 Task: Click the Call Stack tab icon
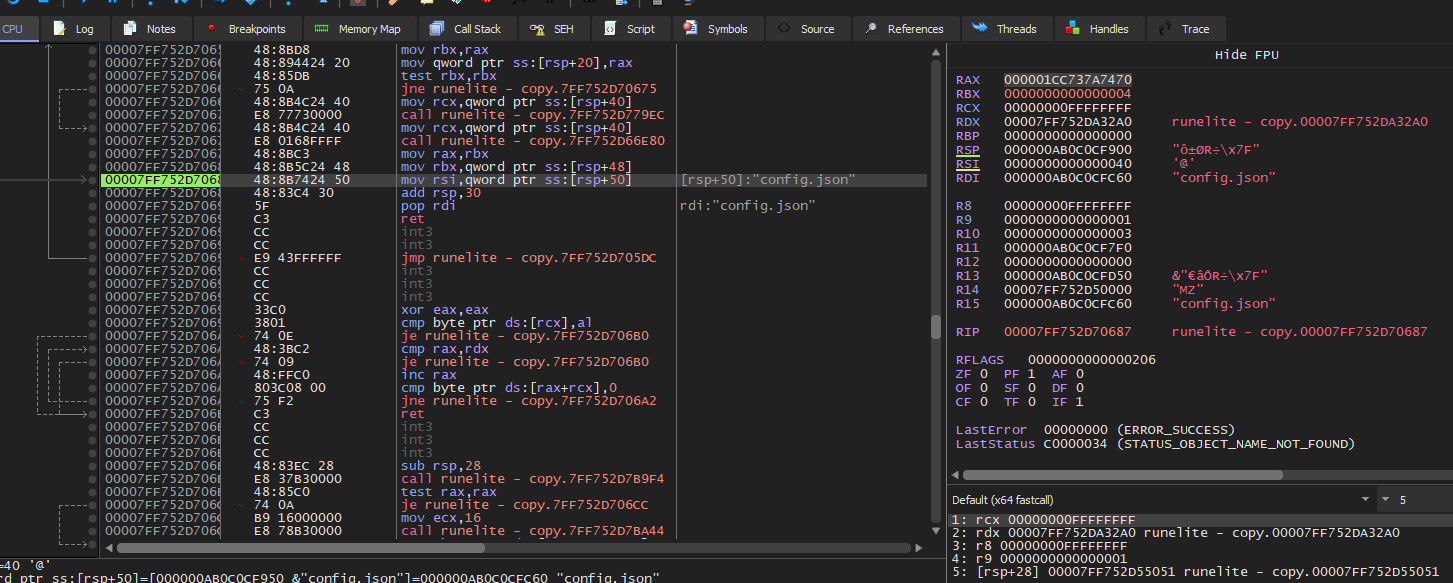point(436,28)
